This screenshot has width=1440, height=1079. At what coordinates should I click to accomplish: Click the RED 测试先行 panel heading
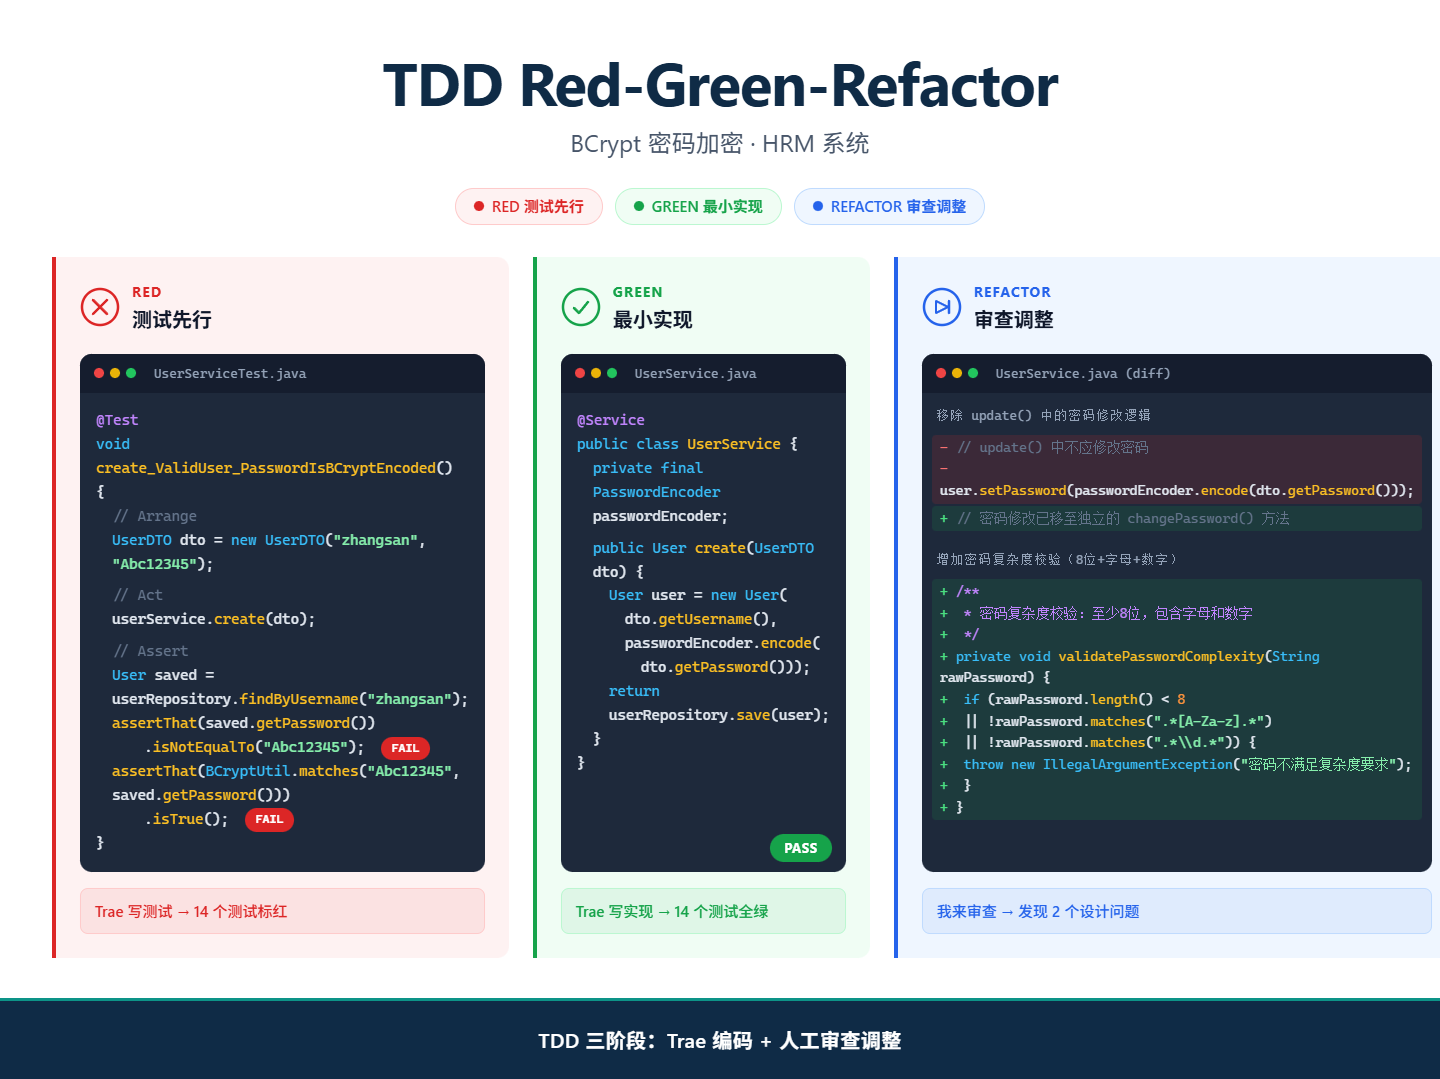coord(172,308)
